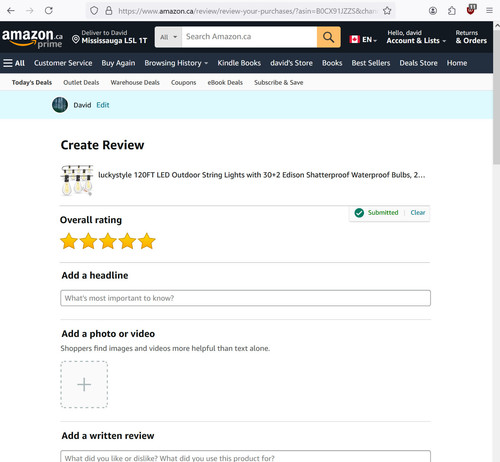This screenshot has height=462, width=500.
Task: Expand Browsing History dropdown
Action: 176,63
